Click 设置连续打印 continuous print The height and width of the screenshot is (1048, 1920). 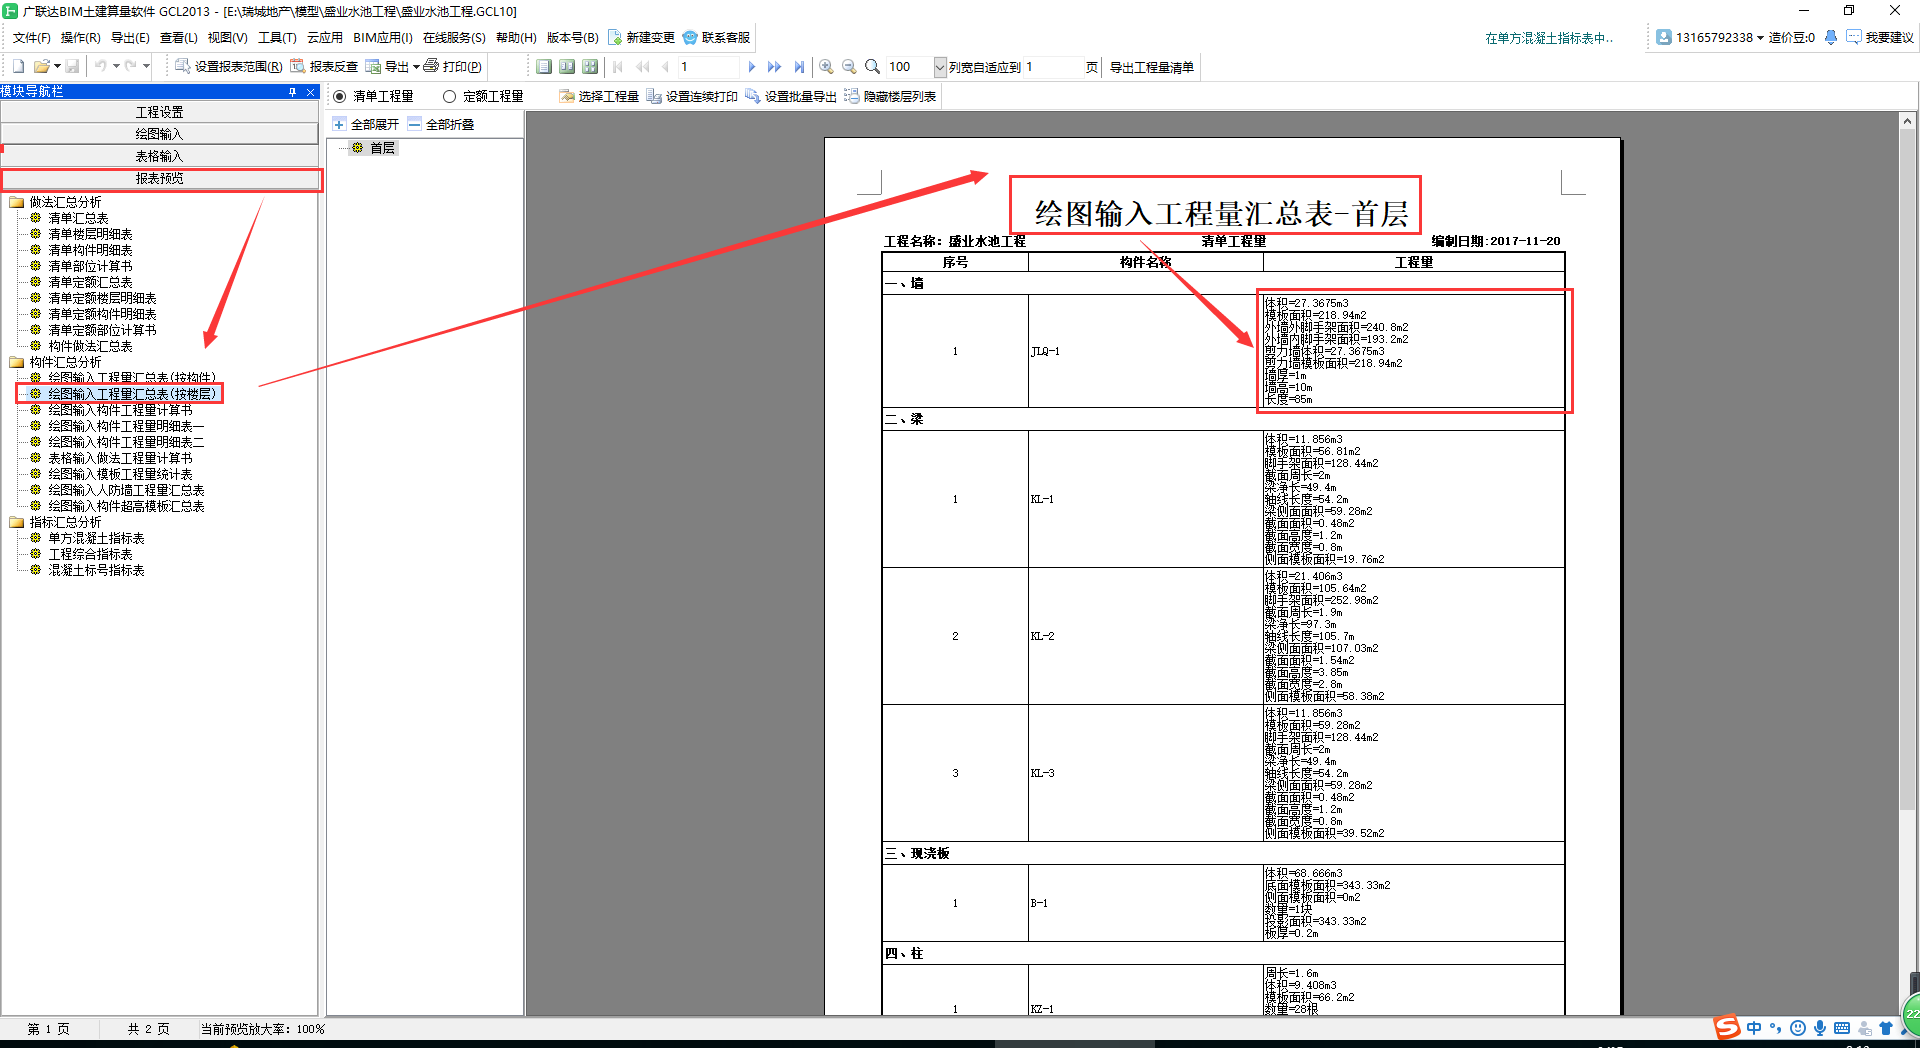[692, 96]
